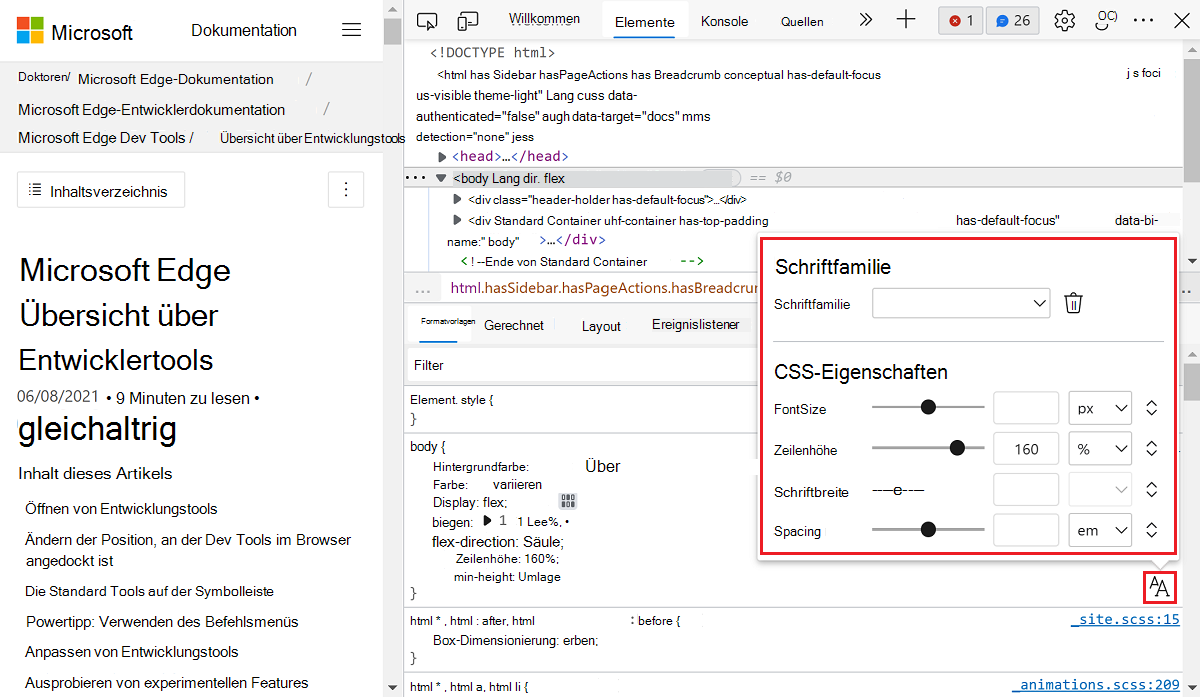Open the _animations.scss:209 source link
1200x697 pixels.
(x=1096, y=685)
